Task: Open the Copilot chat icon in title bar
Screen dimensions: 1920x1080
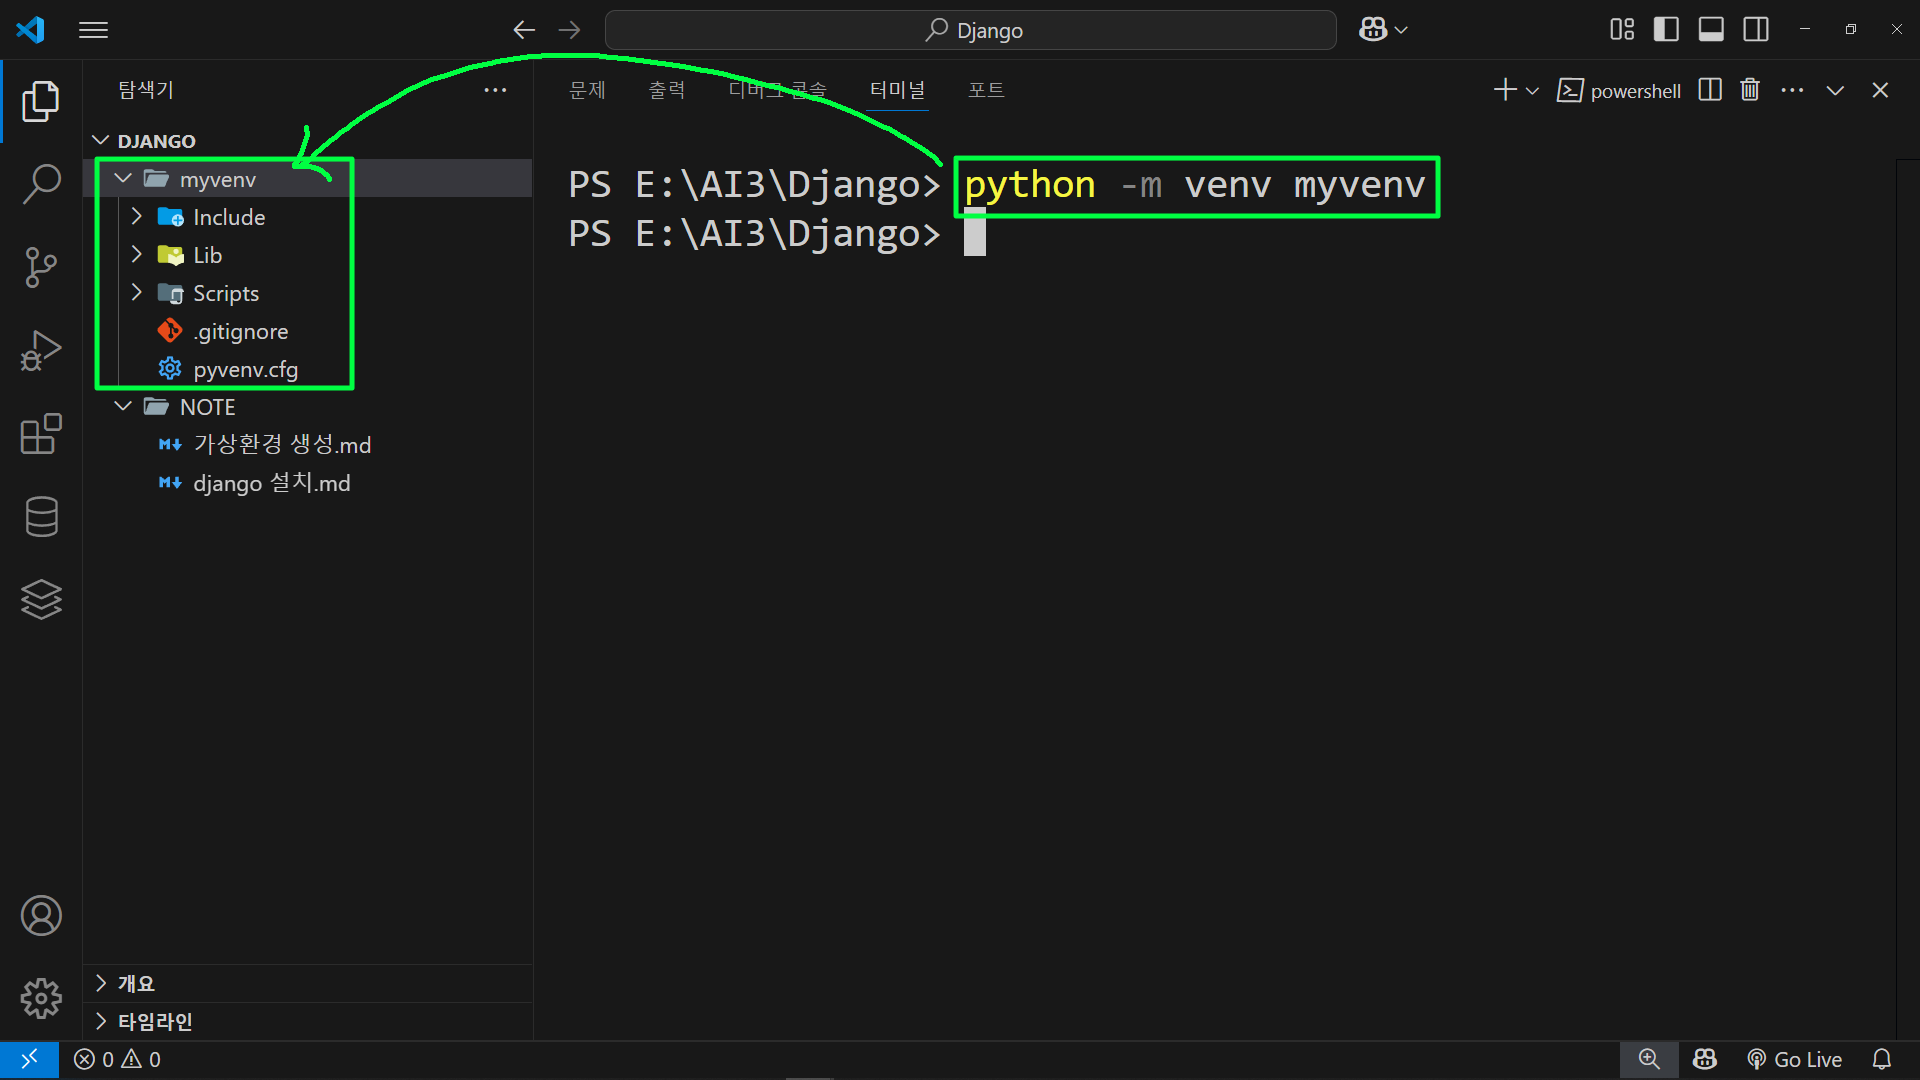Action: click(x=1373, y=30)
